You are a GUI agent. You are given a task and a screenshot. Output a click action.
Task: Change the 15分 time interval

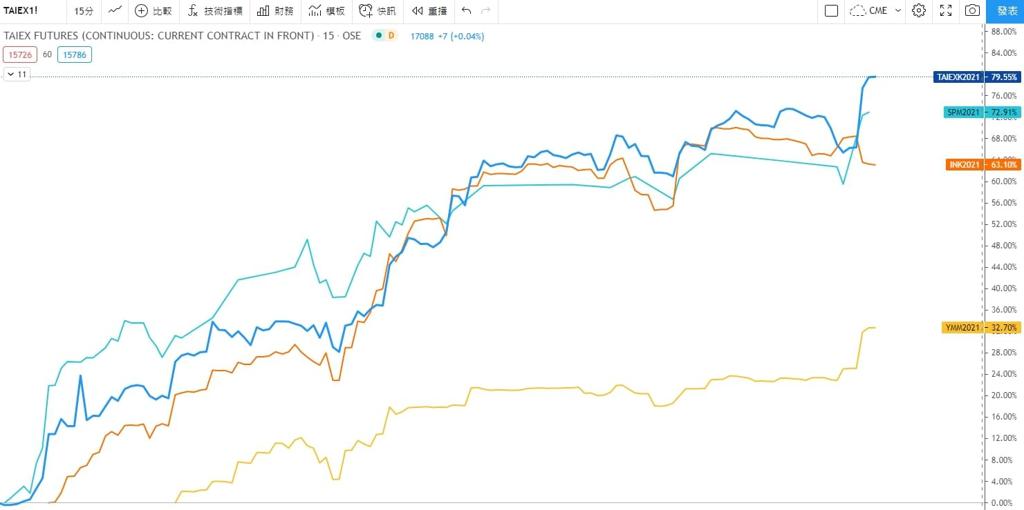(84, 10)
